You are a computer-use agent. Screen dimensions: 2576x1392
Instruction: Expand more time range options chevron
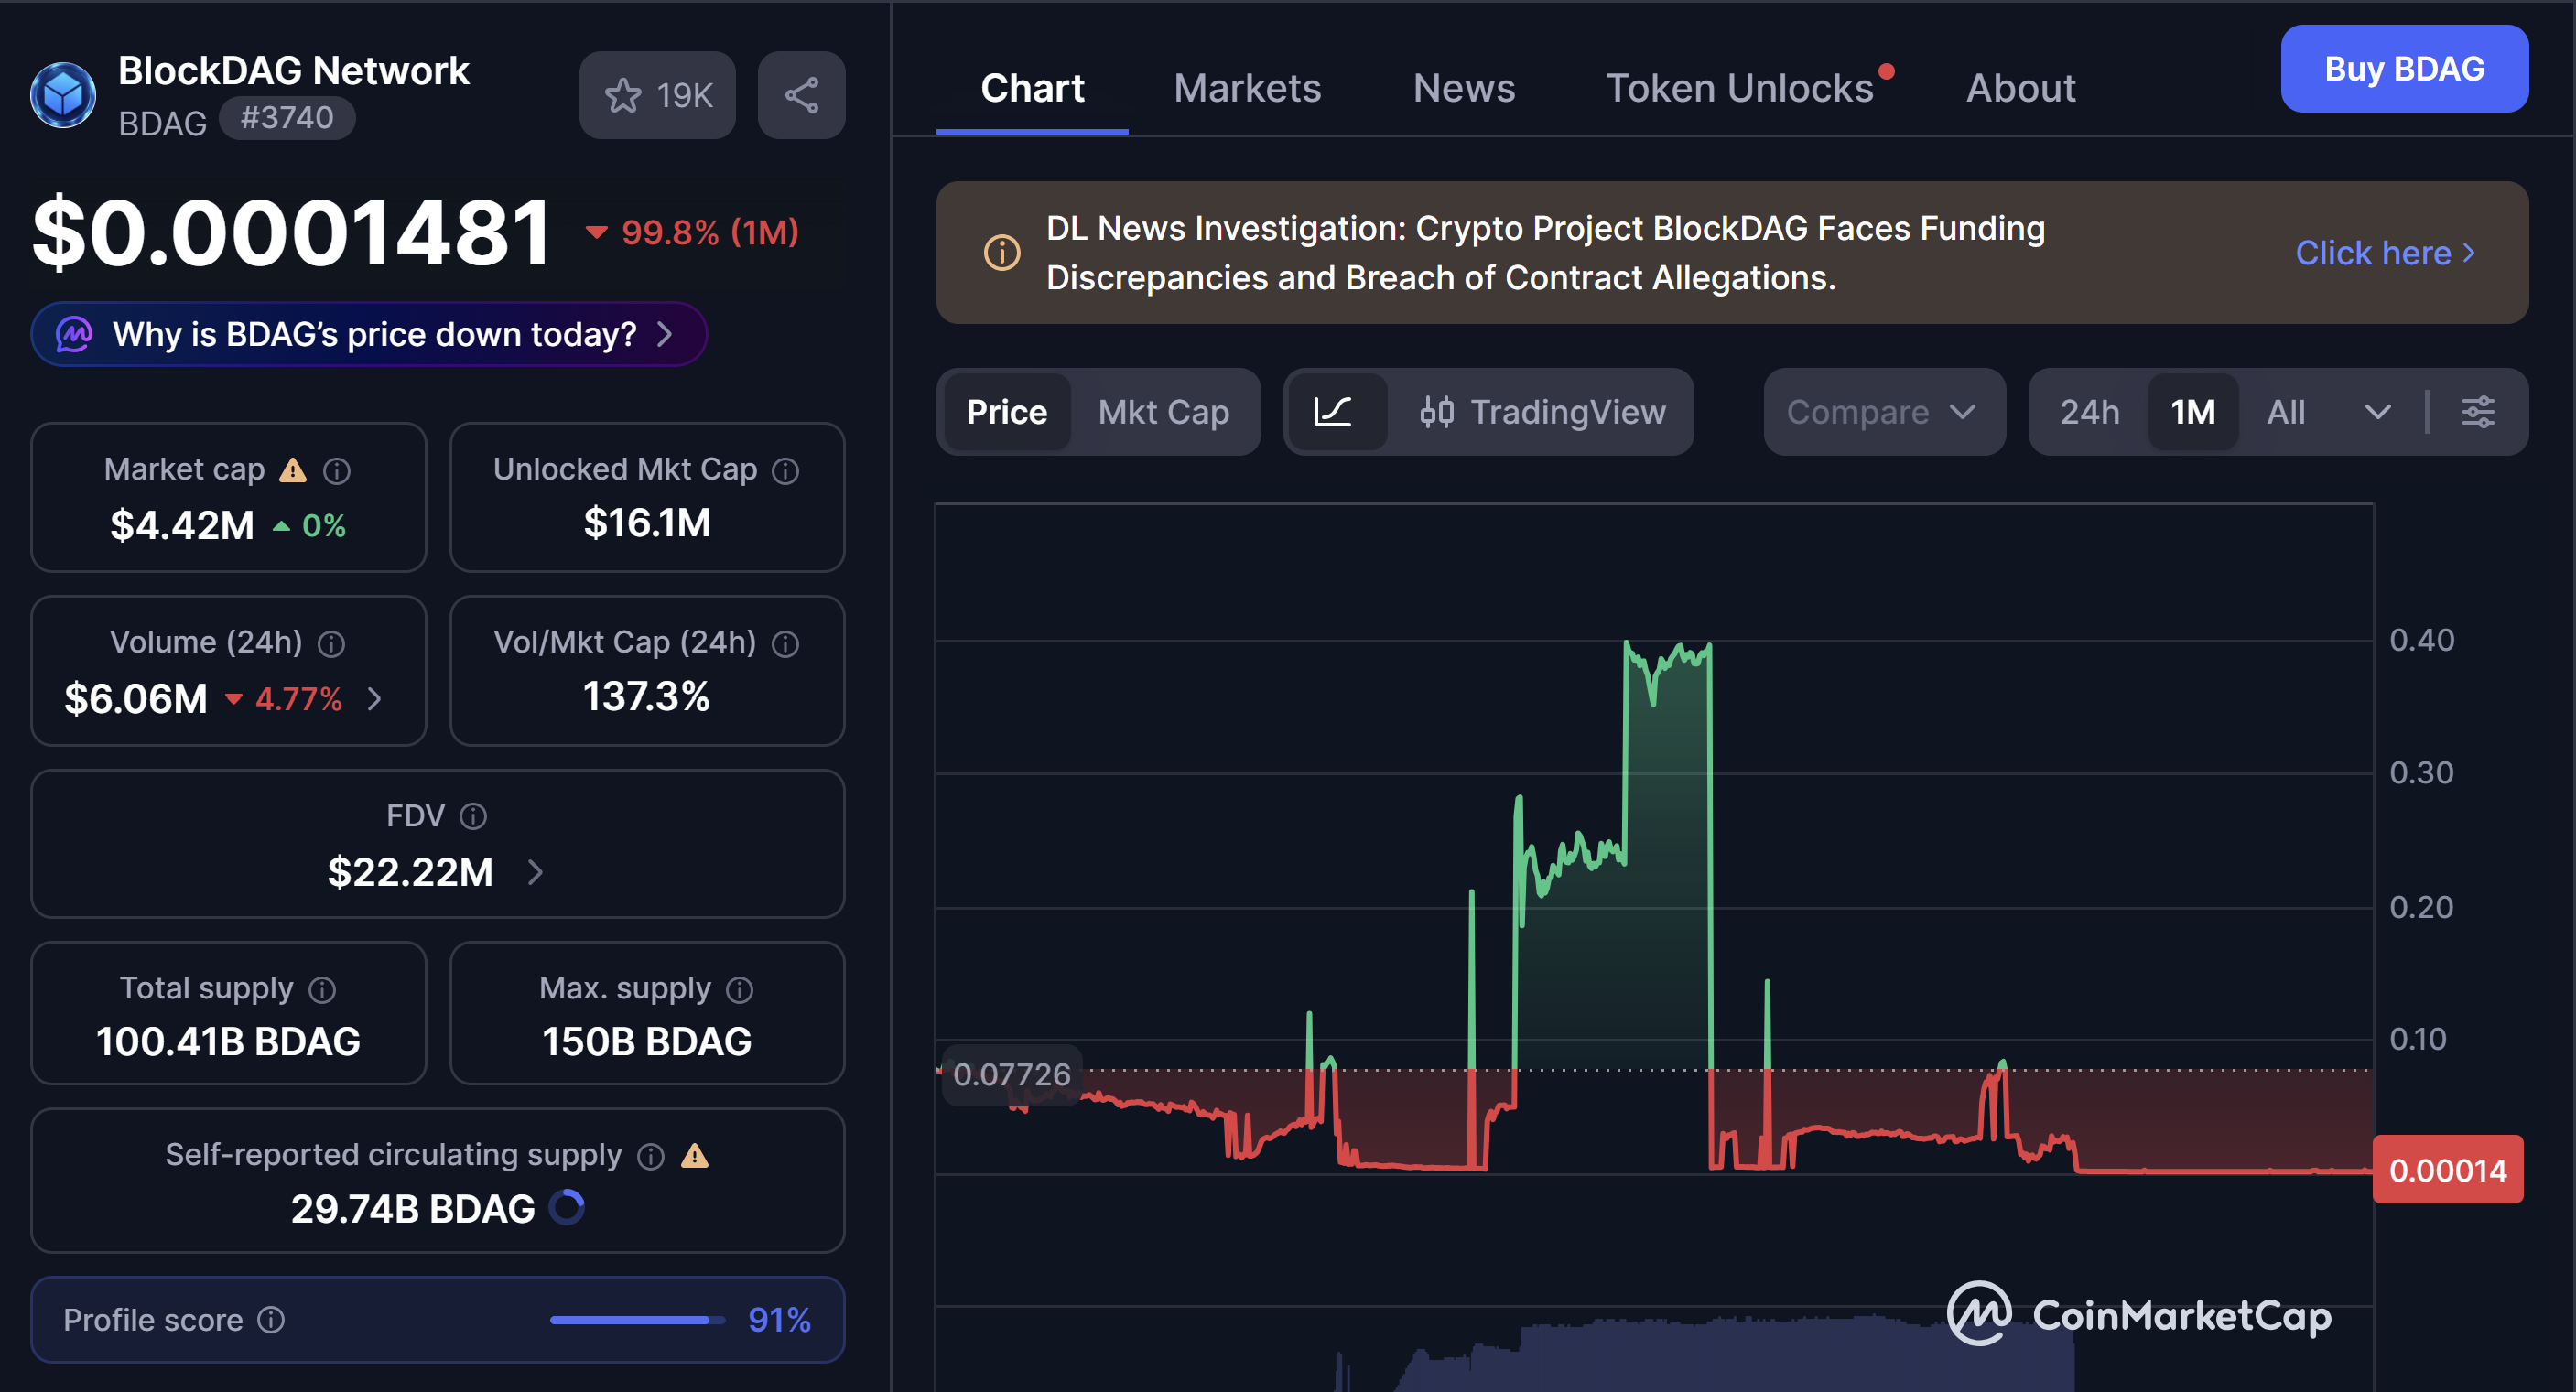pos(2377,412)
